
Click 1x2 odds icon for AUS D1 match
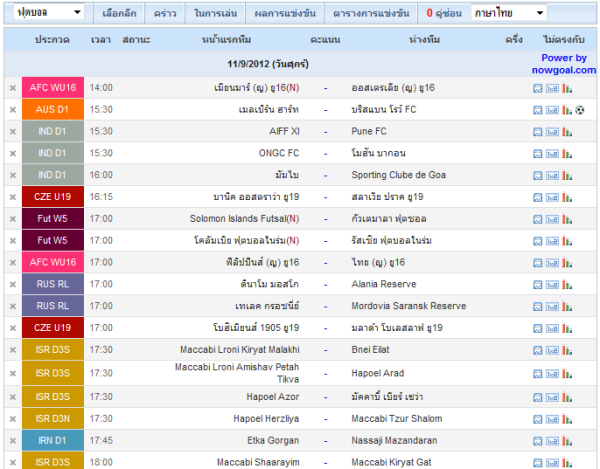(552, 111)
